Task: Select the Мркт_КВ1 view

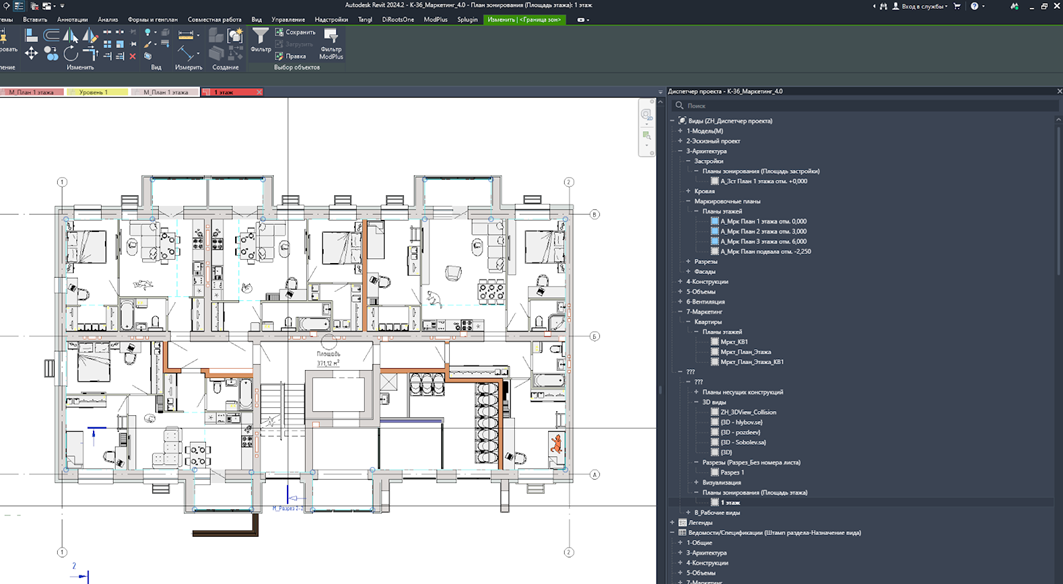Action: (734, 342)
